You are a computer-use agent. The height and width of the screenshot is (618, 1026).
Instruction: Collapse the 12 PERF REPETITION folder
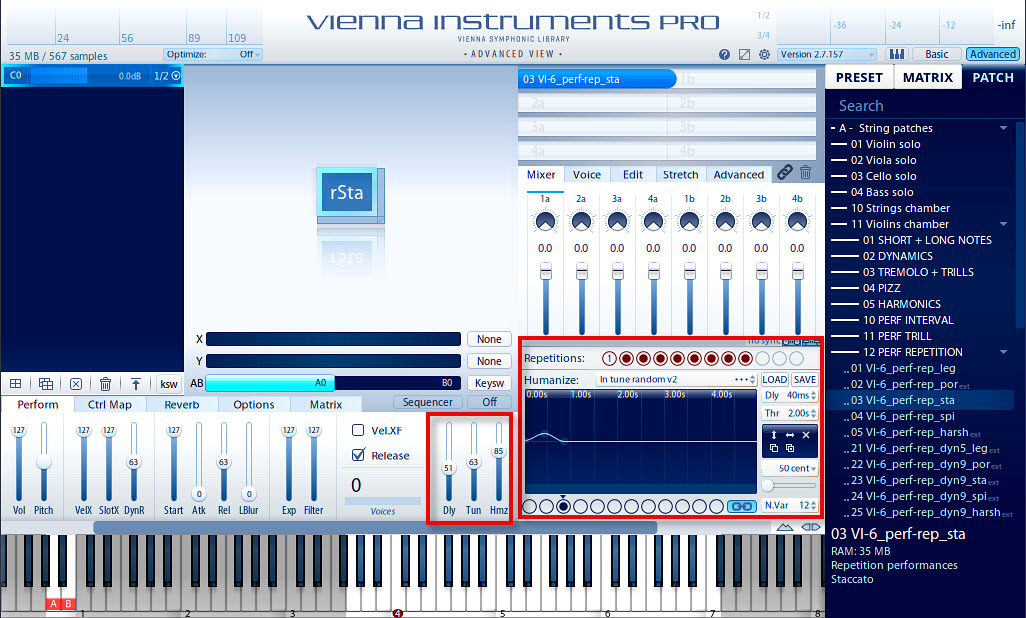1003,352
